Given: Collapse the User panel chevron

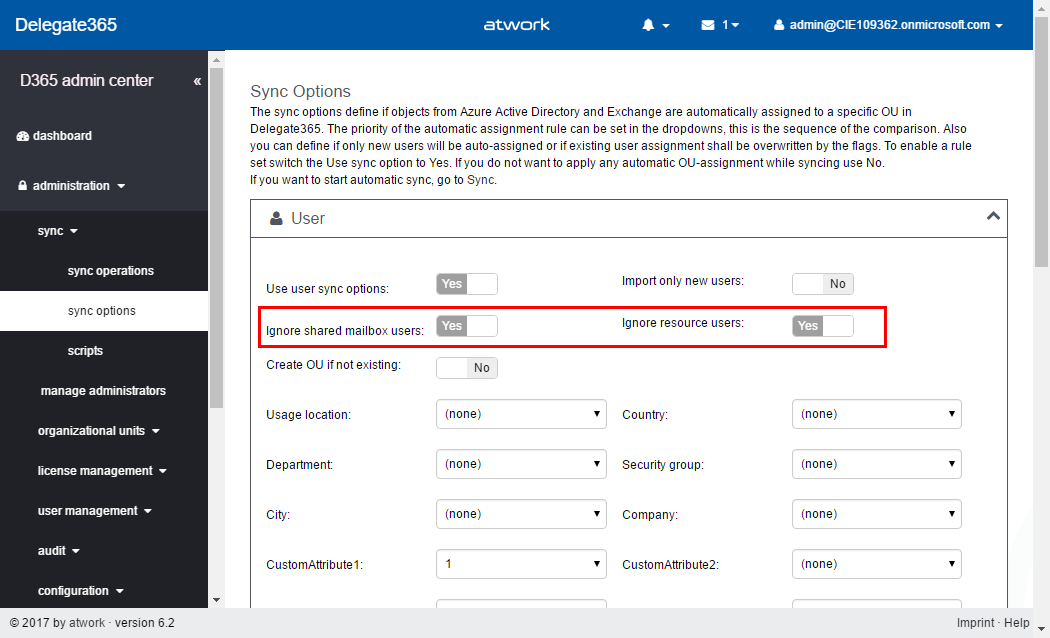Looking at the screenshot, I should pyautogui.click(x=992, y=216).
